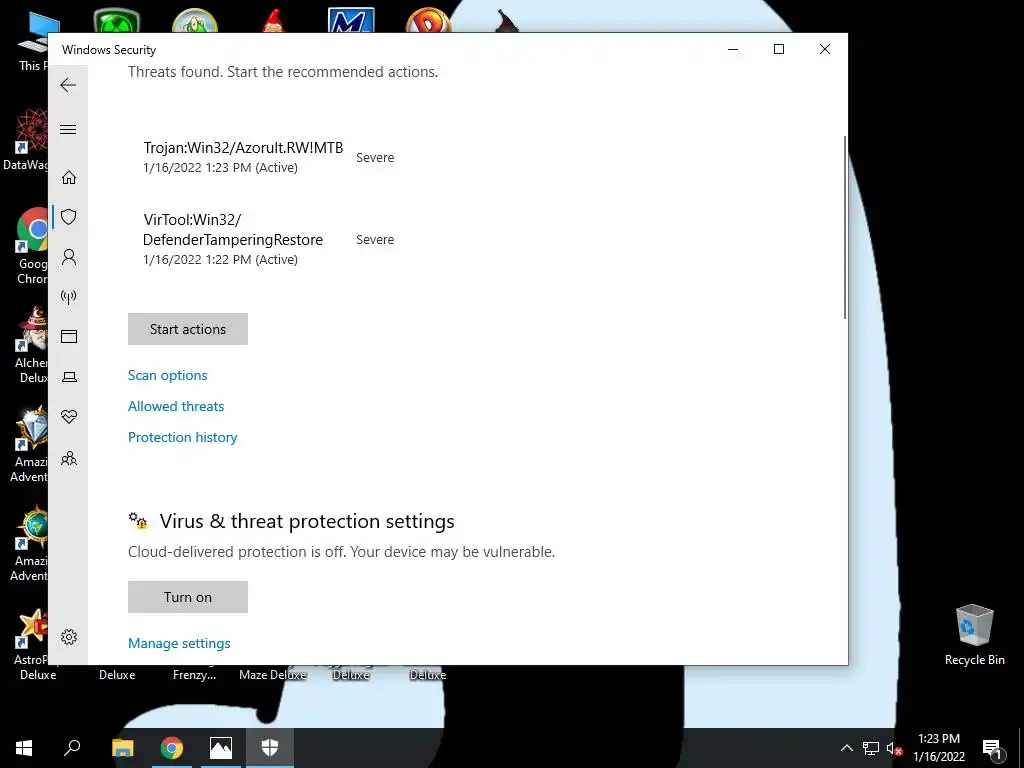Select Windows Security shield on taskbar
Viewport: 1024px width, 768px height.
tap(270, 748)
